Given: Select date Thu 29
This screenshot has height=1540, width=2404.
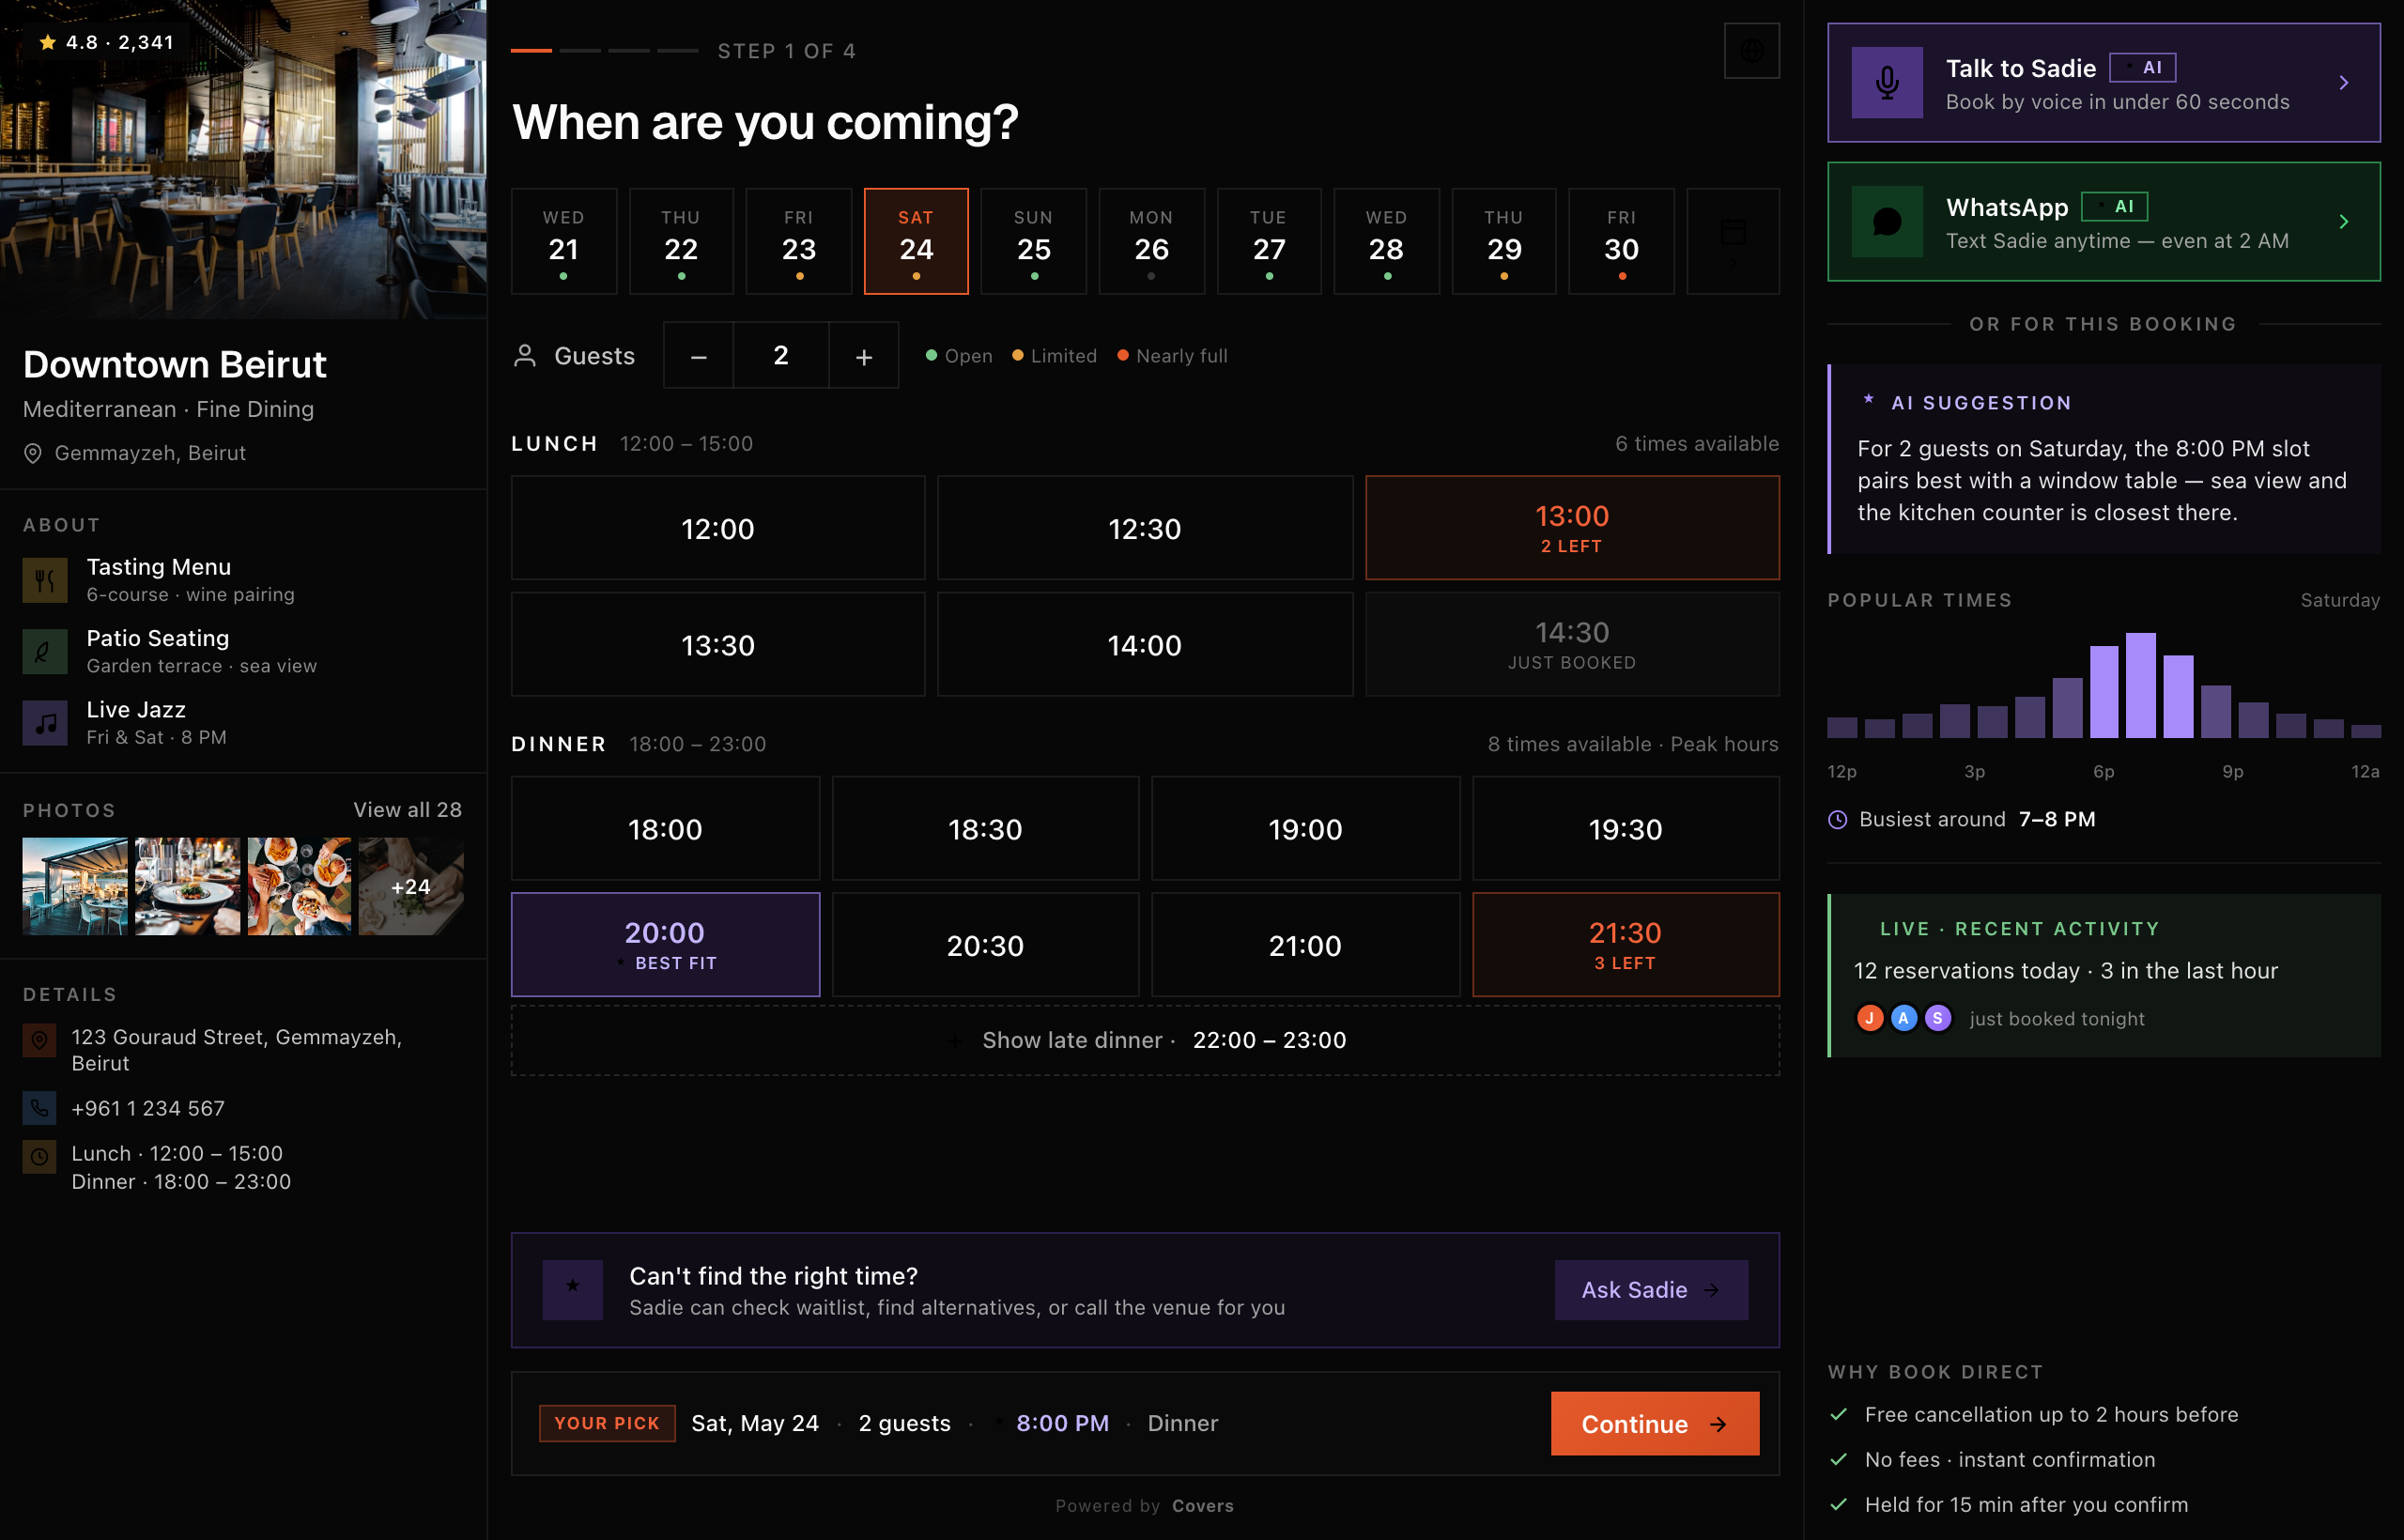Looking at the screenshot, I should [1504, 241].
